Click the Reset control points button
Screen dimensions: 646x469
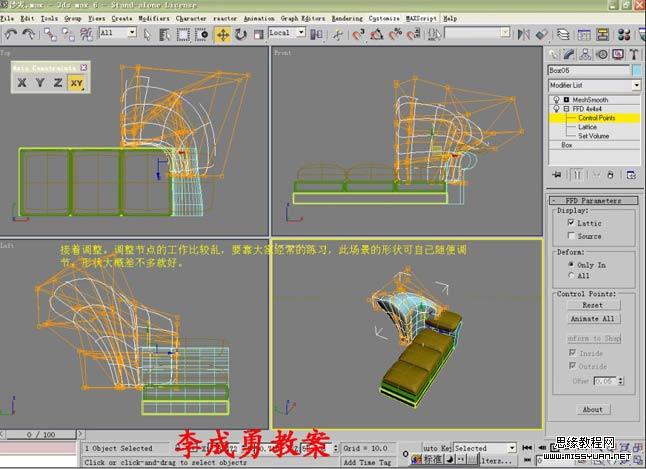(593, 305)
